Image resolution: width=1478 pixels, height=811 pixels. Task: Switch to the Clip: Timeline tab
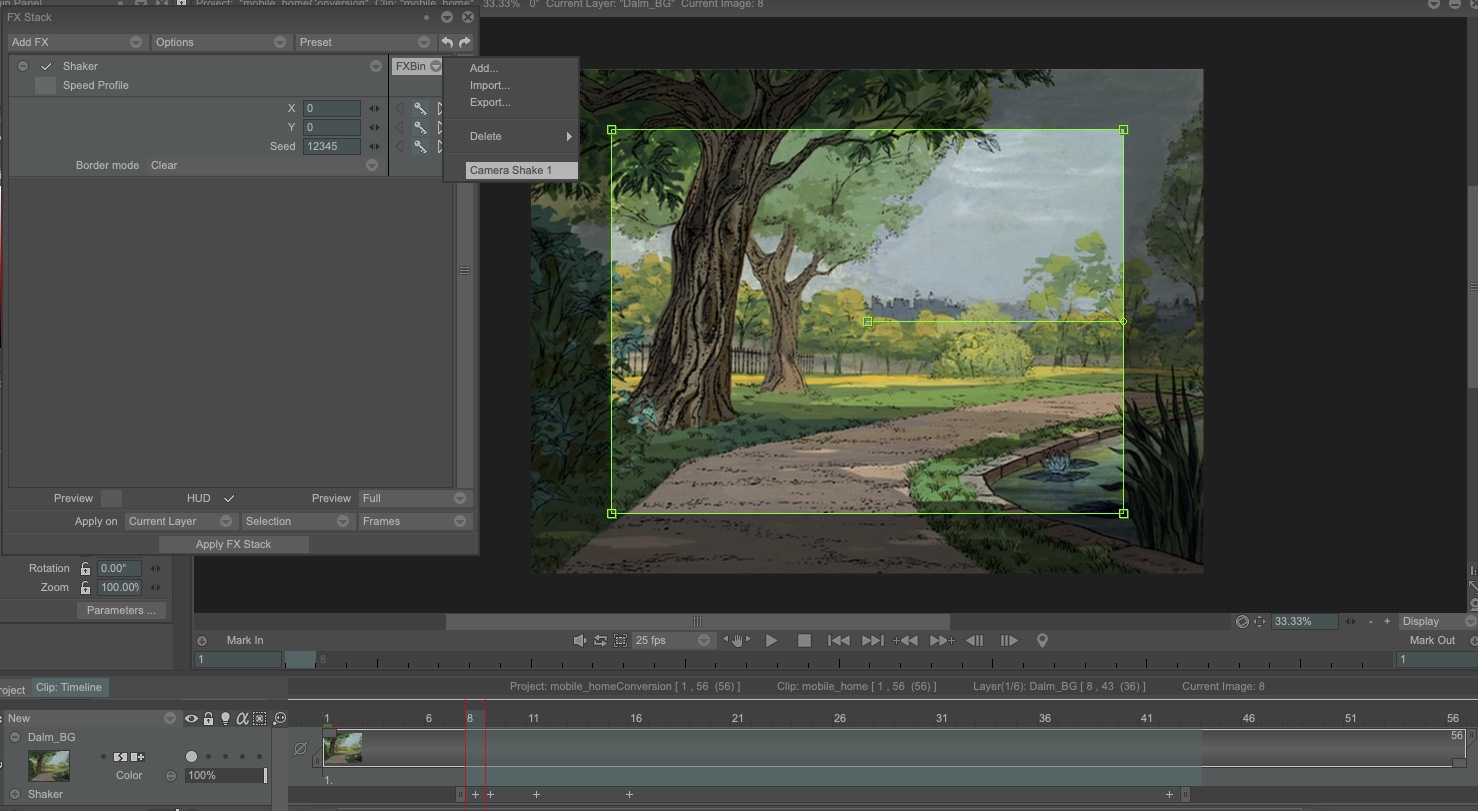pos(69,687)
